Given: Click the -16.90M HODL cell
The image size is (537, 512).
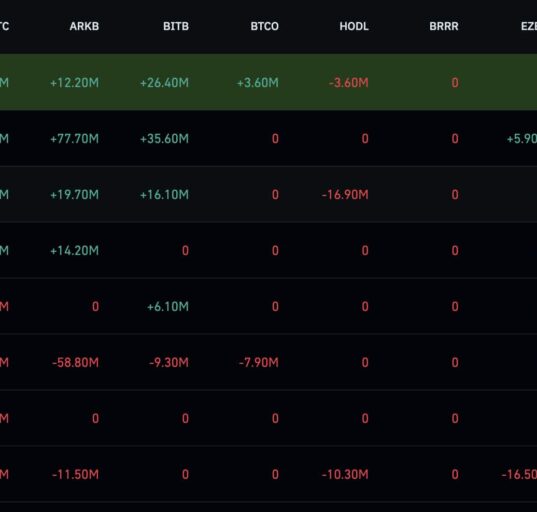Looking at the screenshot, I should pos(345,195).
